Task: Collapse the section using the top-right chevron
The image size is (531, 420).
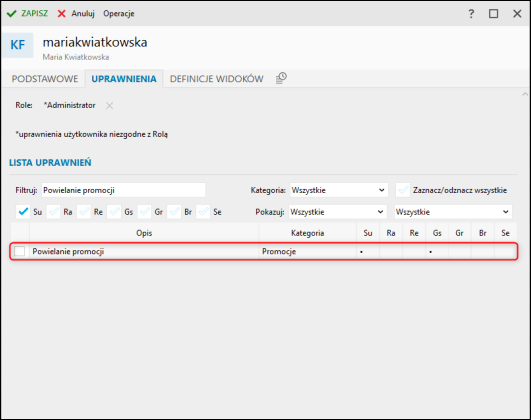Action: tap(525, 94)
